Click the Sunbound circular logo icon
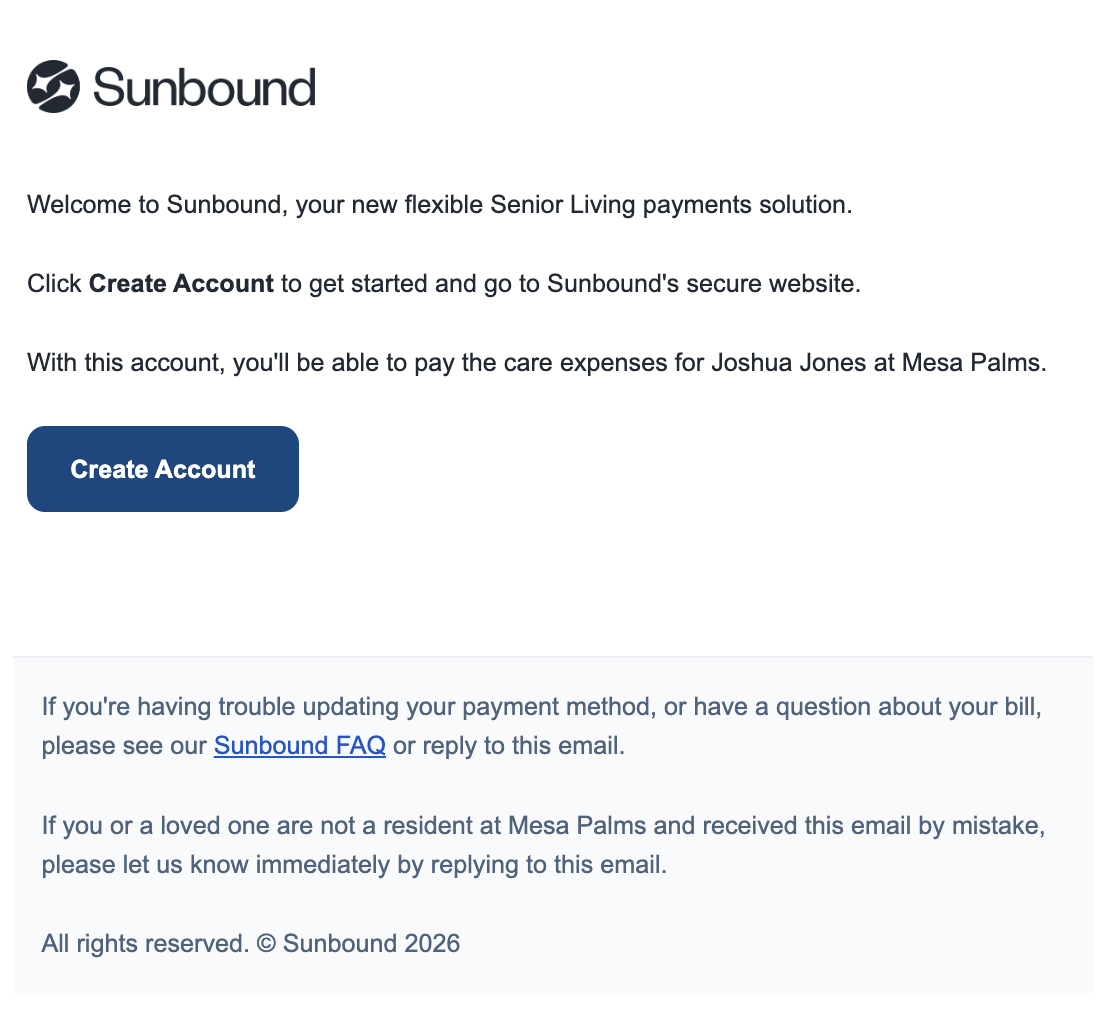This screenshot has height=1016, width=1098. coord(53,87)
